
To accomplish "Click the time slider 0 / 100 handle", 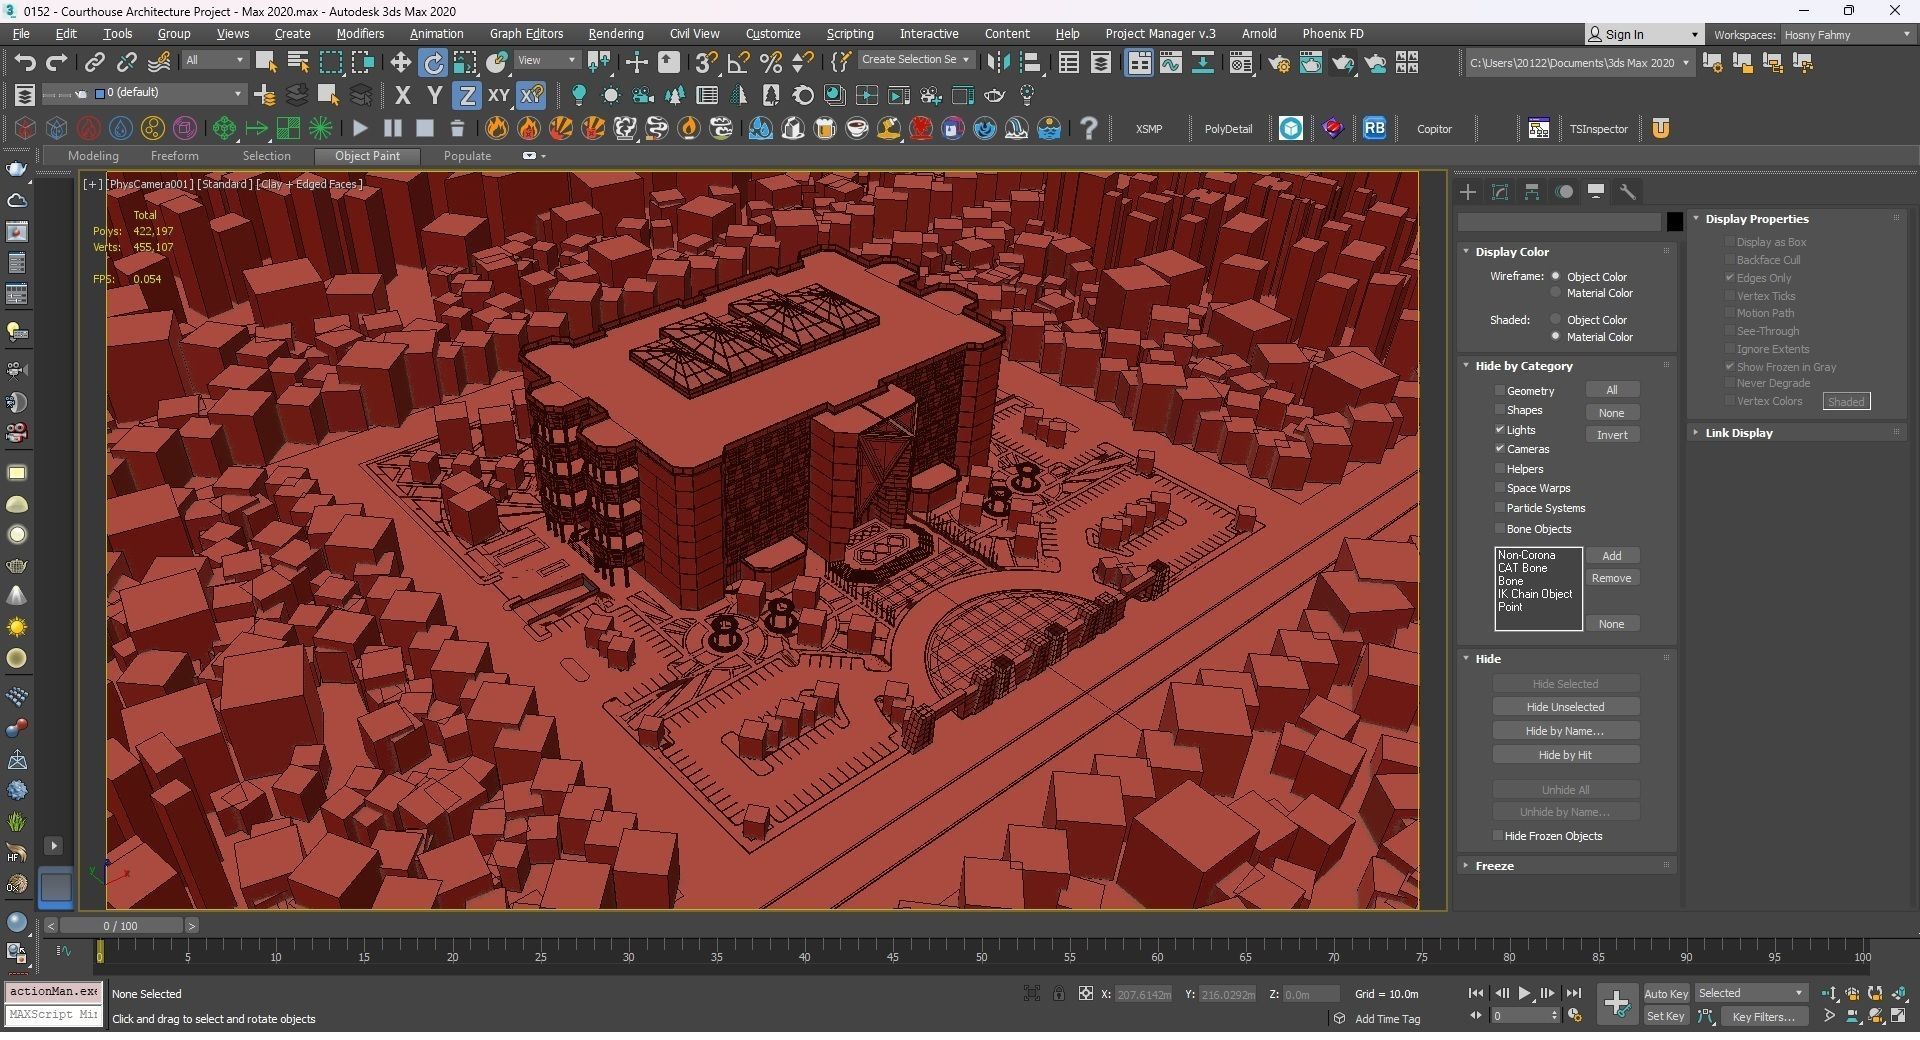I will (120, 926).
